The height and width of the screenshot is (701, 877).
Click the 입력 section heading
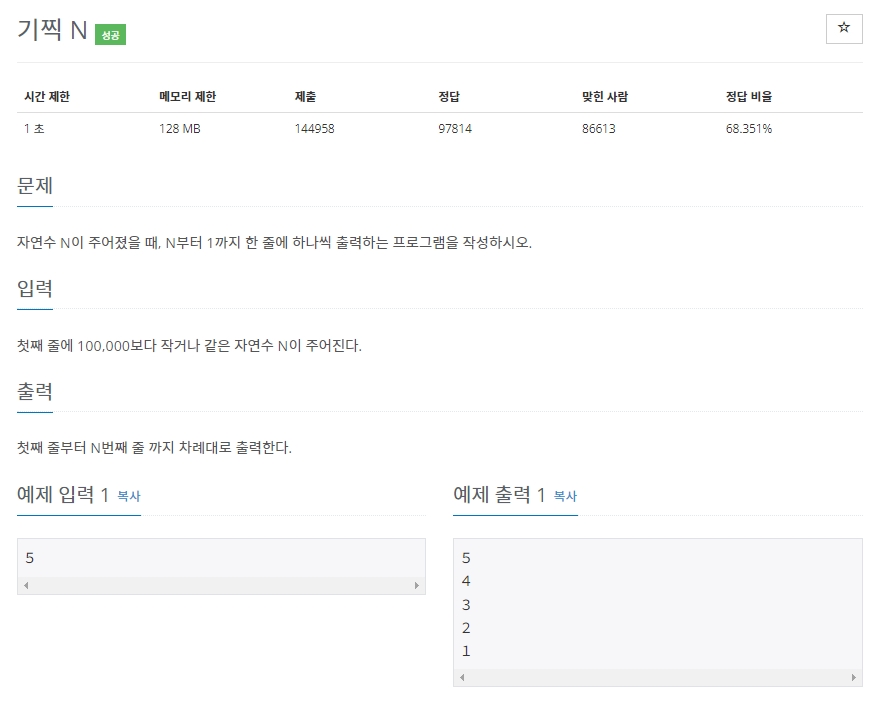point(35,289)
